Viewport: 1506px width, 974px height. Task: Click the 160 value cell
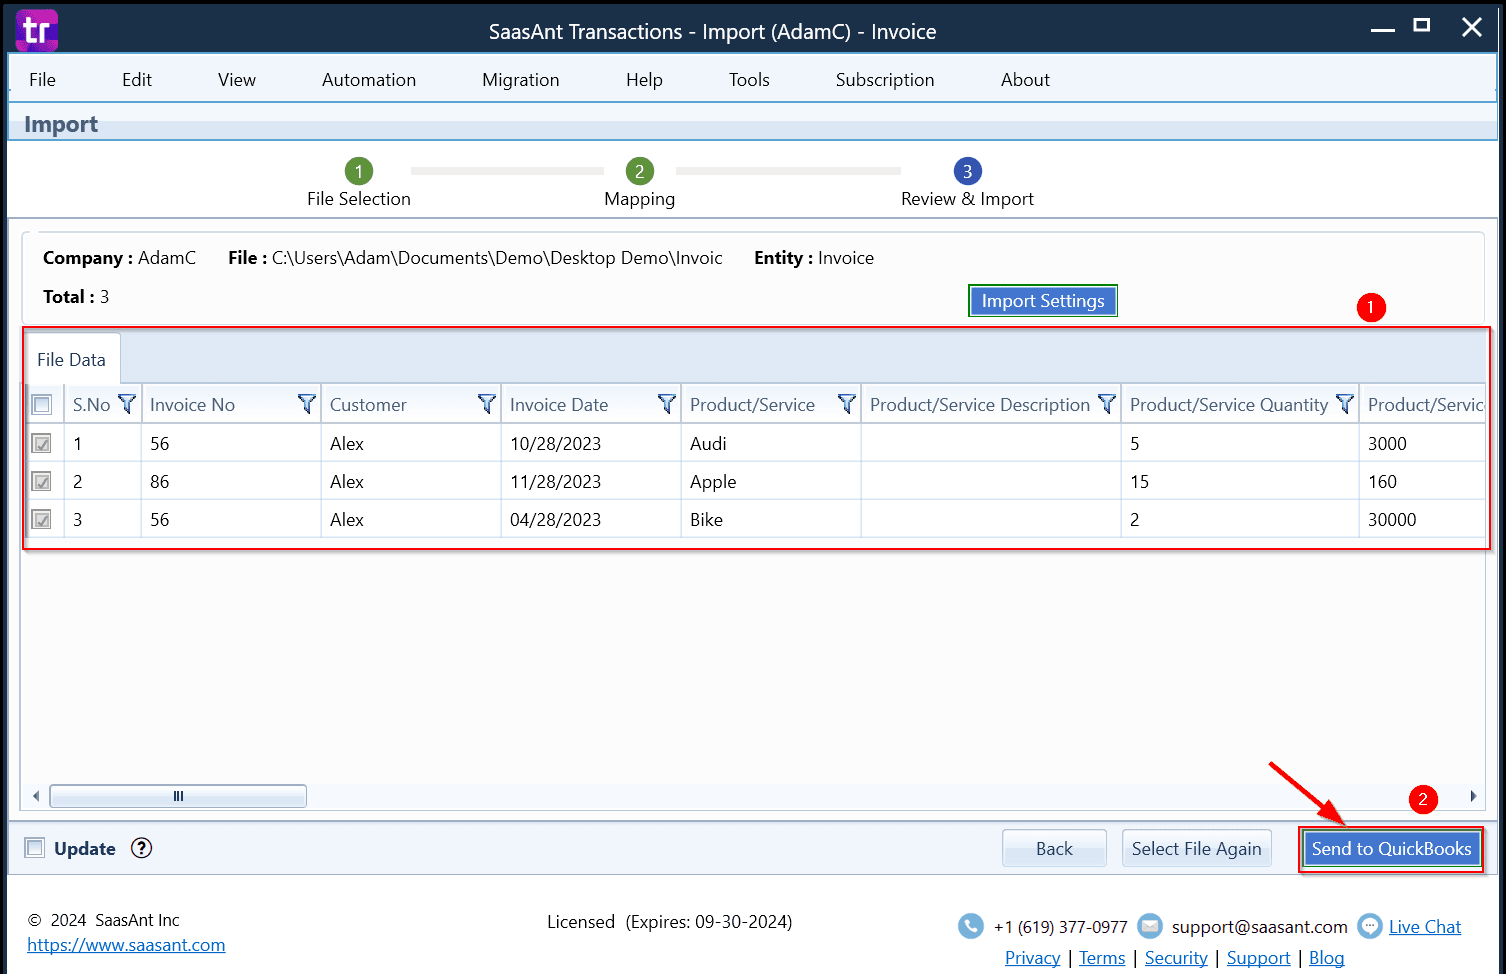click(x=1422, y=481)
